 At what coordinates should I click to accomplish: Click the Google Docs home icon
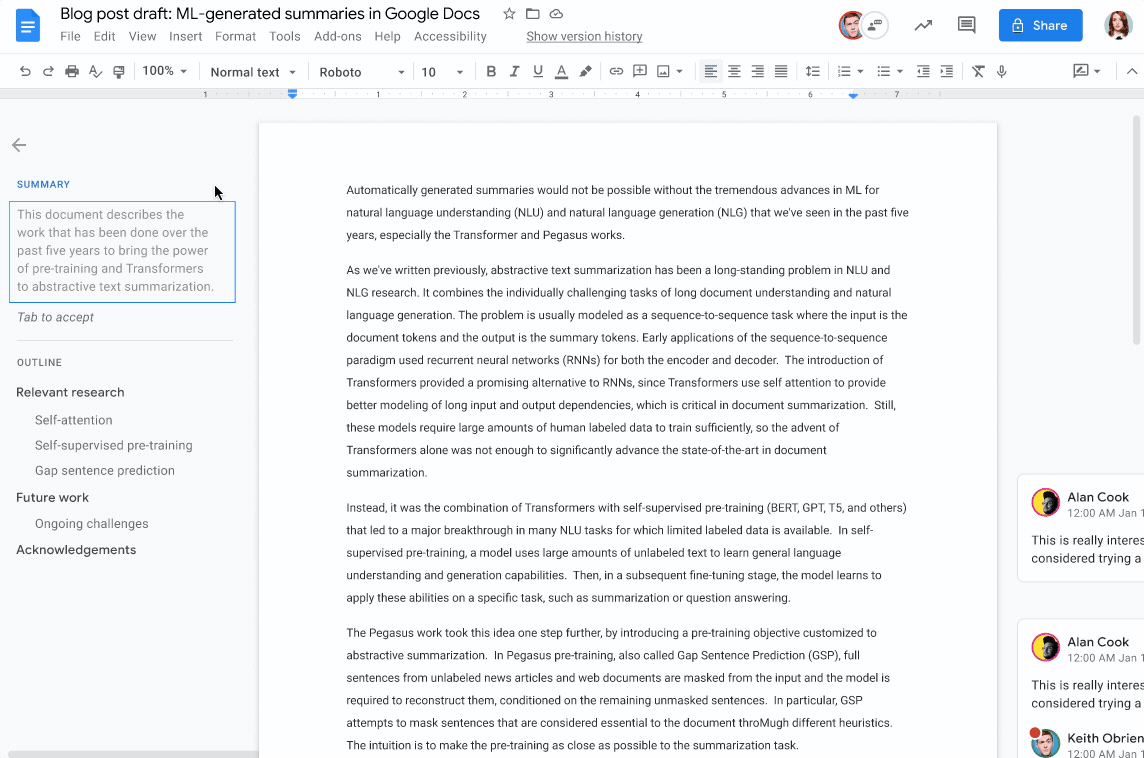click(x=27, y=26)
